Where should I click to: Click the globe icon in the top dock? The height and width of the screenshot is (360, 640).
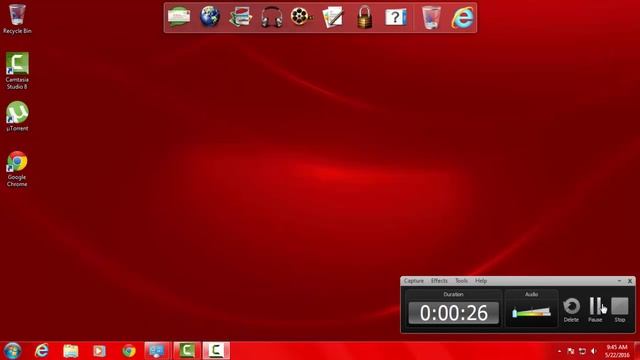[210, 17]
